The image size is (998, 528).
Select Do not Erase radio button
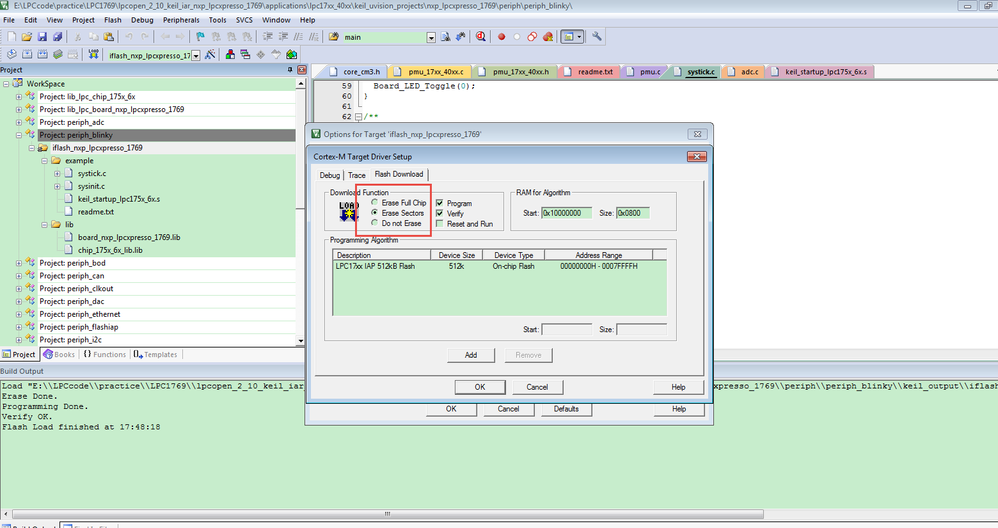[x=374, y=223]
